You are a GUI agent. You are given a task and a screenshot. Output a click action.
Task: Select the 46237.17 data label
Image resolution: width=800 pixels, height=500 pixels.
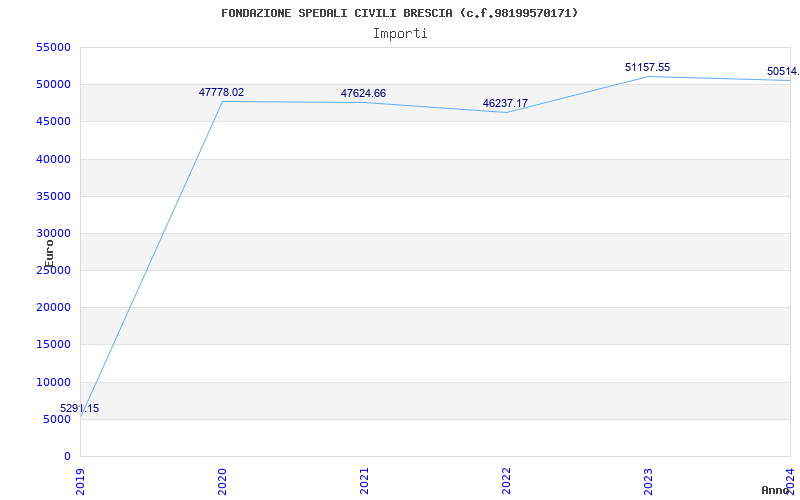point(505,104)
